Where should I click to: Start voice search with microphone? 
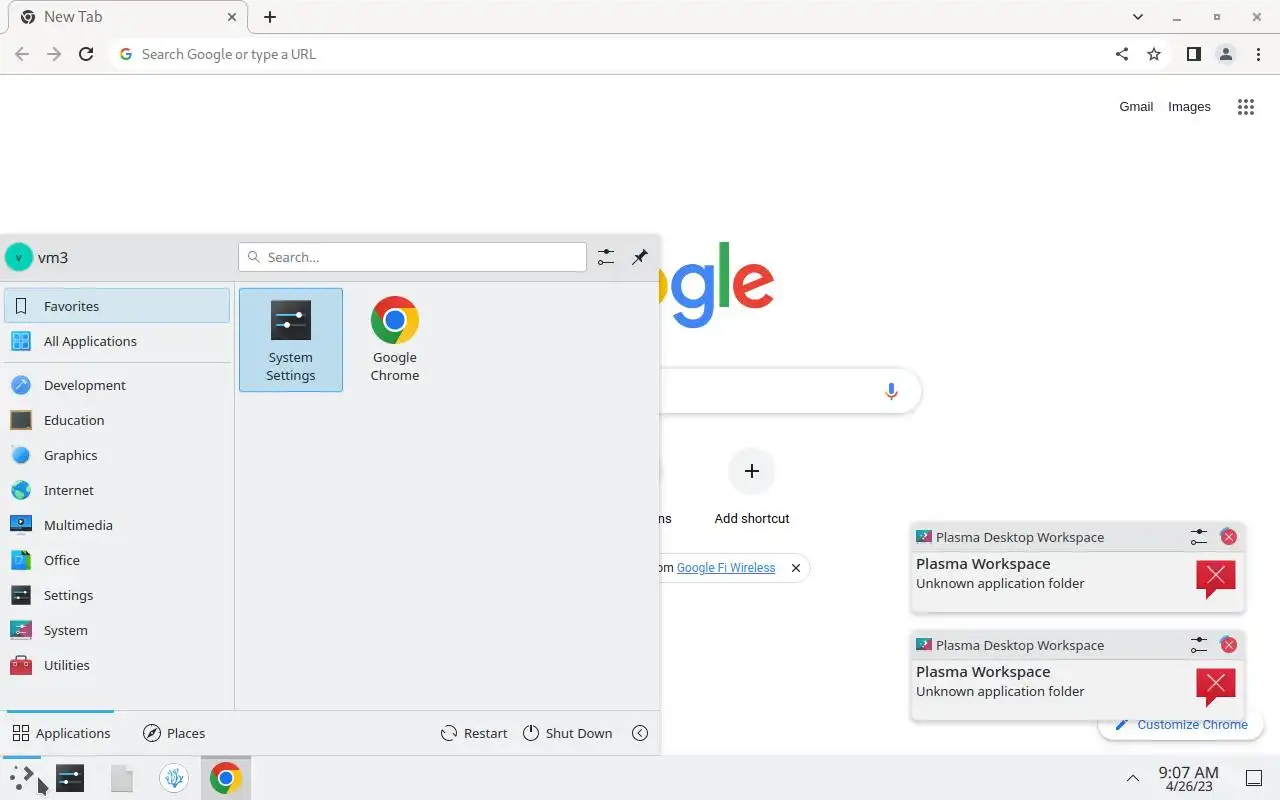pos(891,391)
